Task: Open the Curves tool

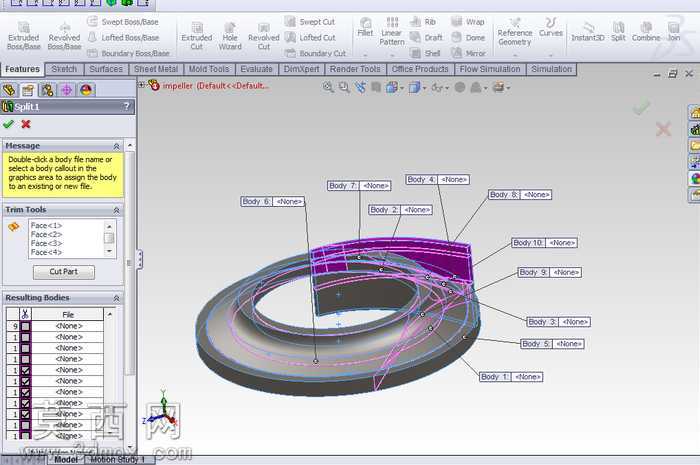Action: click(550, 28)
